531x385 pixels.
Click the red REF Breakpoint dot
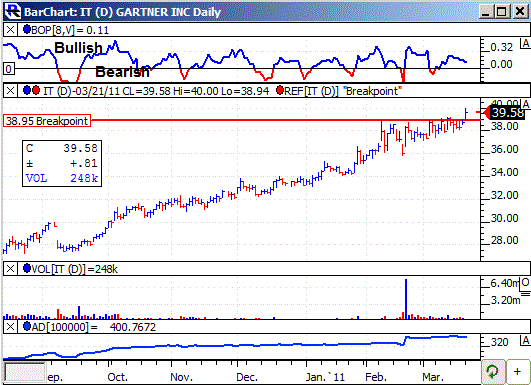click(x=280, y=90)
